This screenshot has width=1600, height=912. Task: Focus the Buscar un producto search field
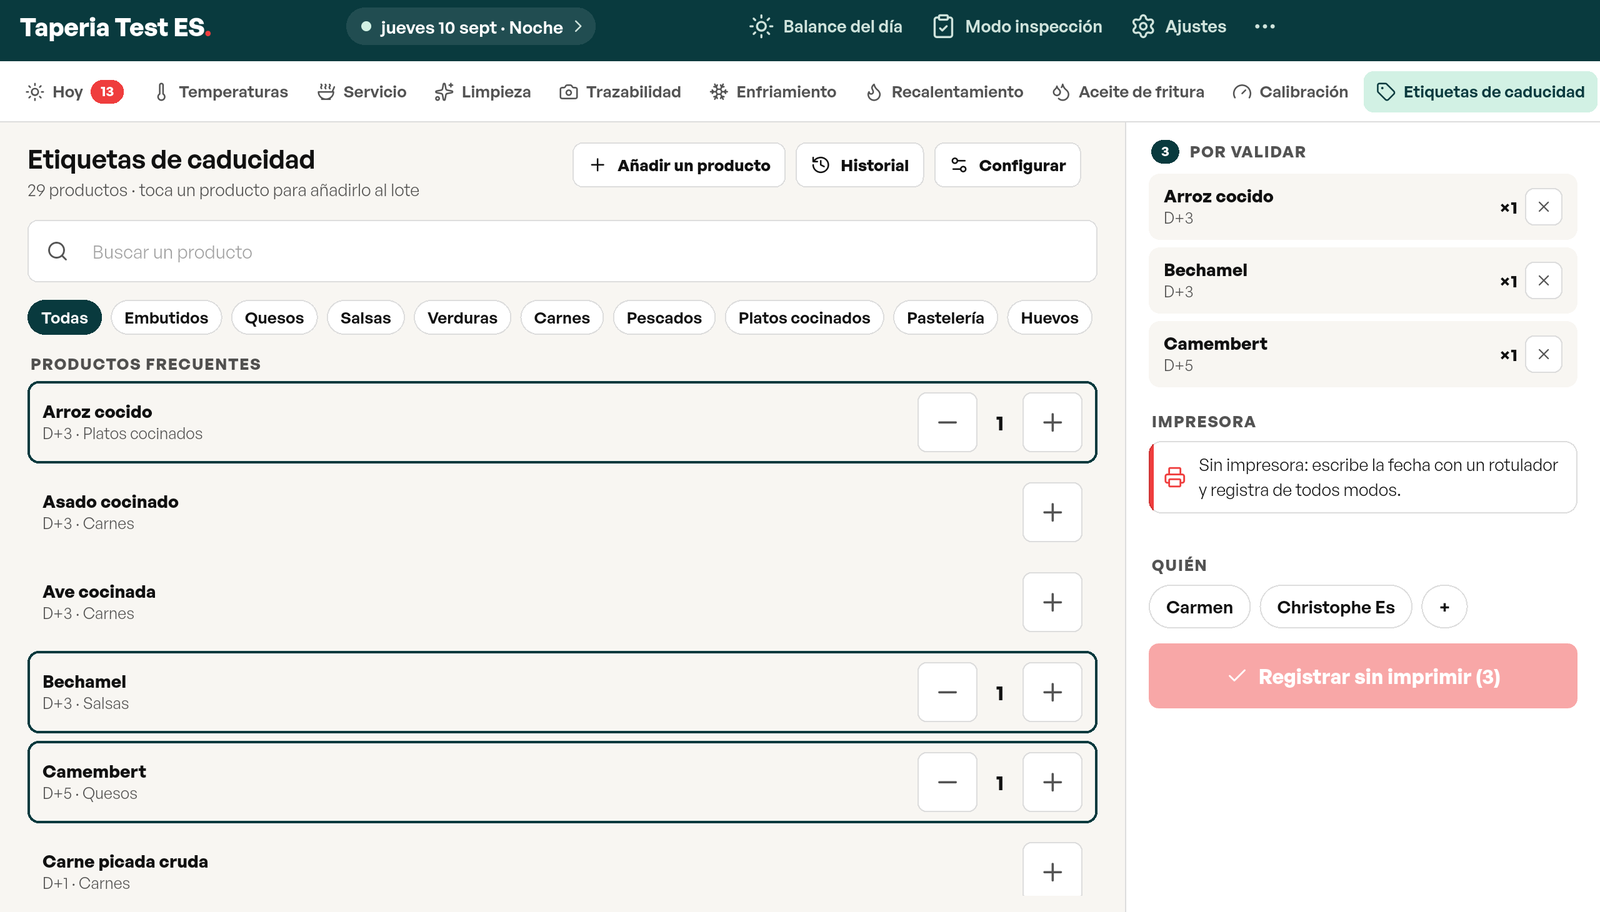click(562, 252)
